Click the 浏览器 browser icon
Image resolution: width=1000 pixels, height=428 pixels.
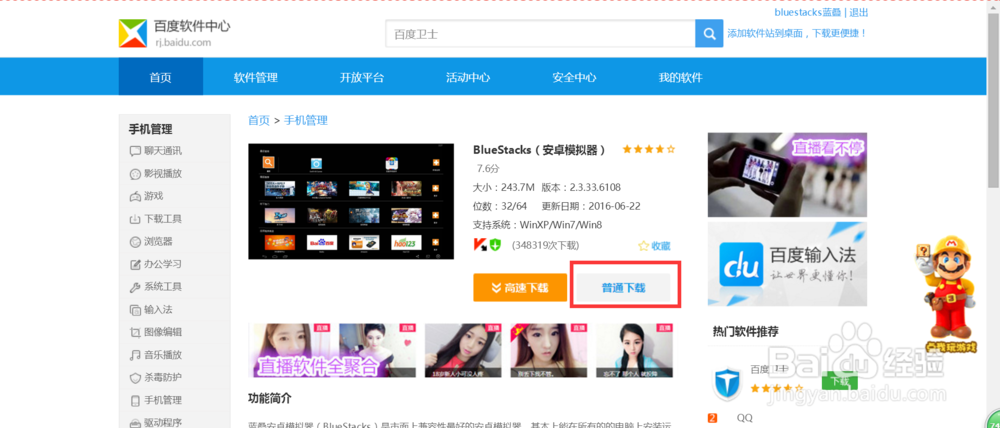coord(135,242)
